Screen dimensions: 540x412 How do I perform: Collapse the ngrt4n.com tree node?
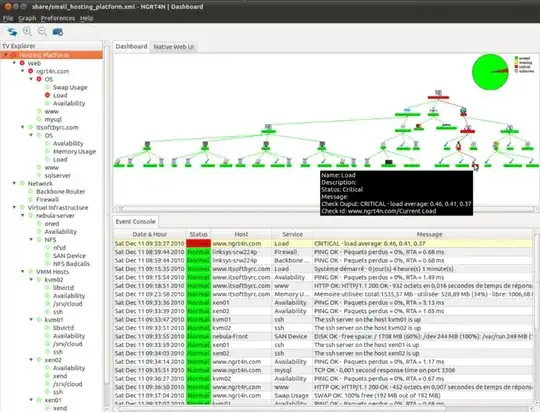[x=23, y=71]
